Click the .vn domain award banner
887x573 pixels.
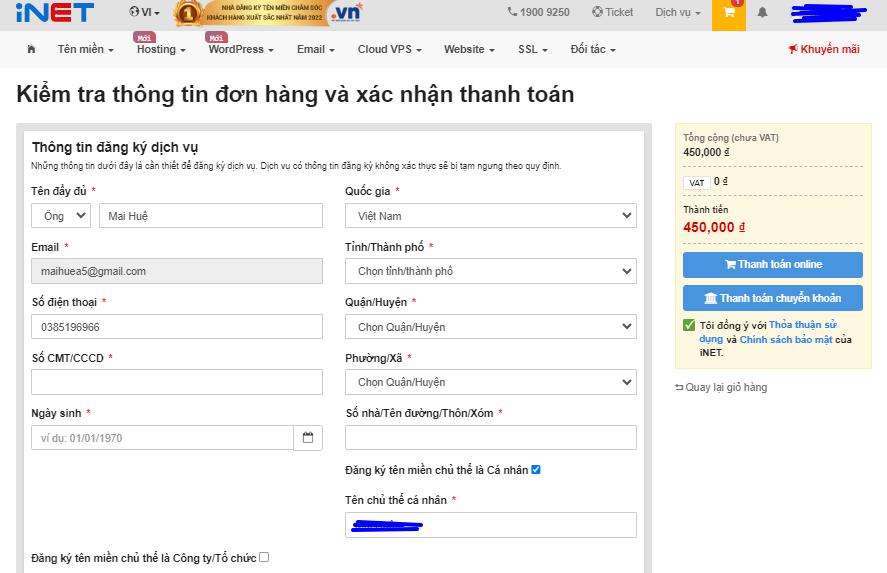point(268,13)
